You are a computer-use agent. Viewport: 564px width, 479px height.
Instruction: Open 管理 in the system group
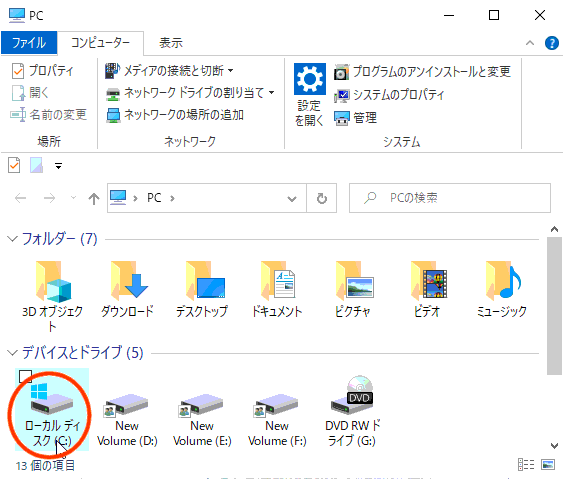coord(355,118)
